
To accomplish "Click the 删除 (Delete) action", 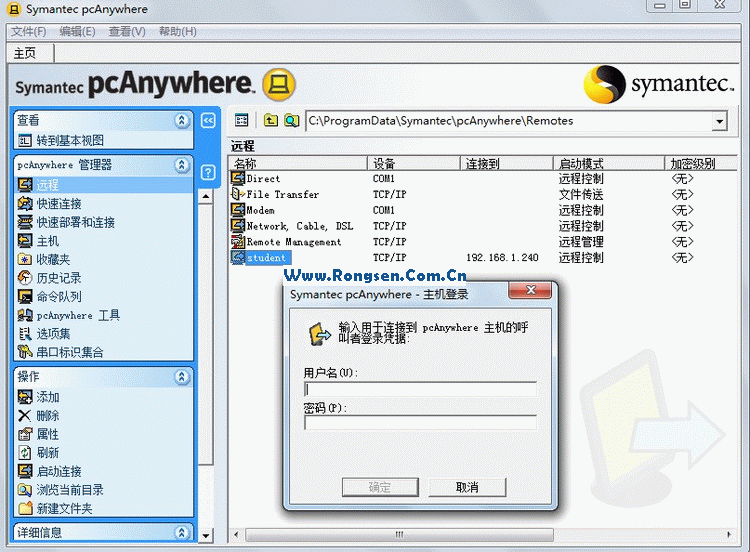I will (26, 415).
